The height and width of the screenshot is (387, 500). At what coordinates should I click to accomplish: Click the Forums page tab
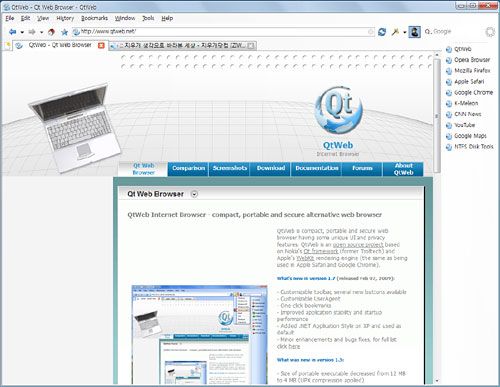click(x=362, y=168)
